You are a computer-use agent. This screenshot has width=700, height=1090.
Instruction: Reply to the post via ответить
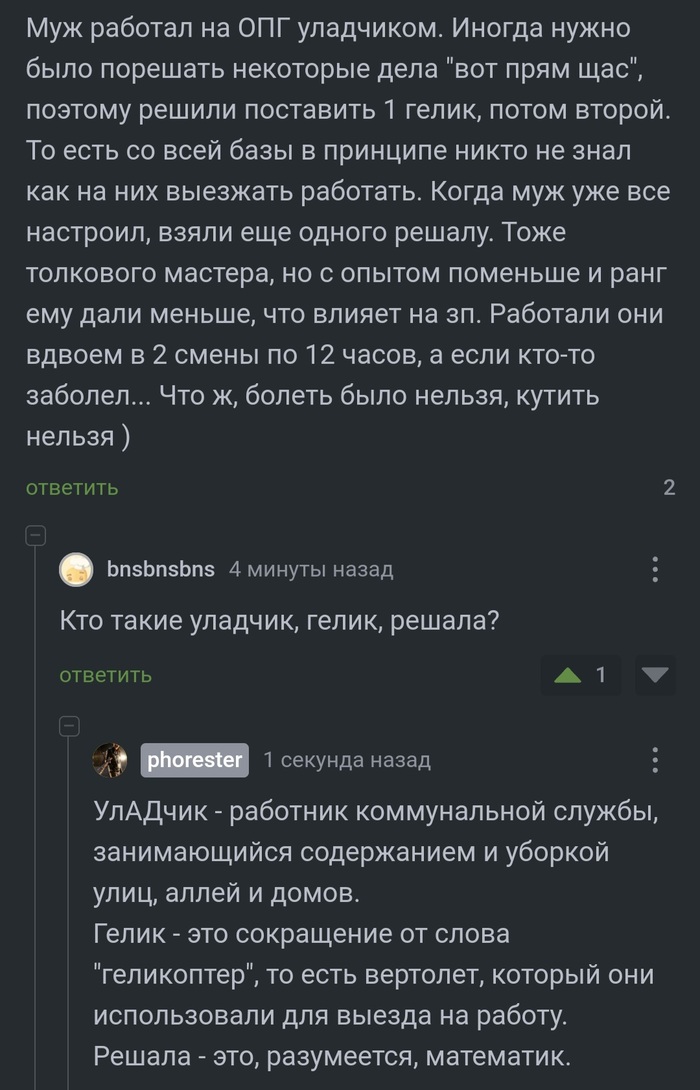tap(70, 488)
